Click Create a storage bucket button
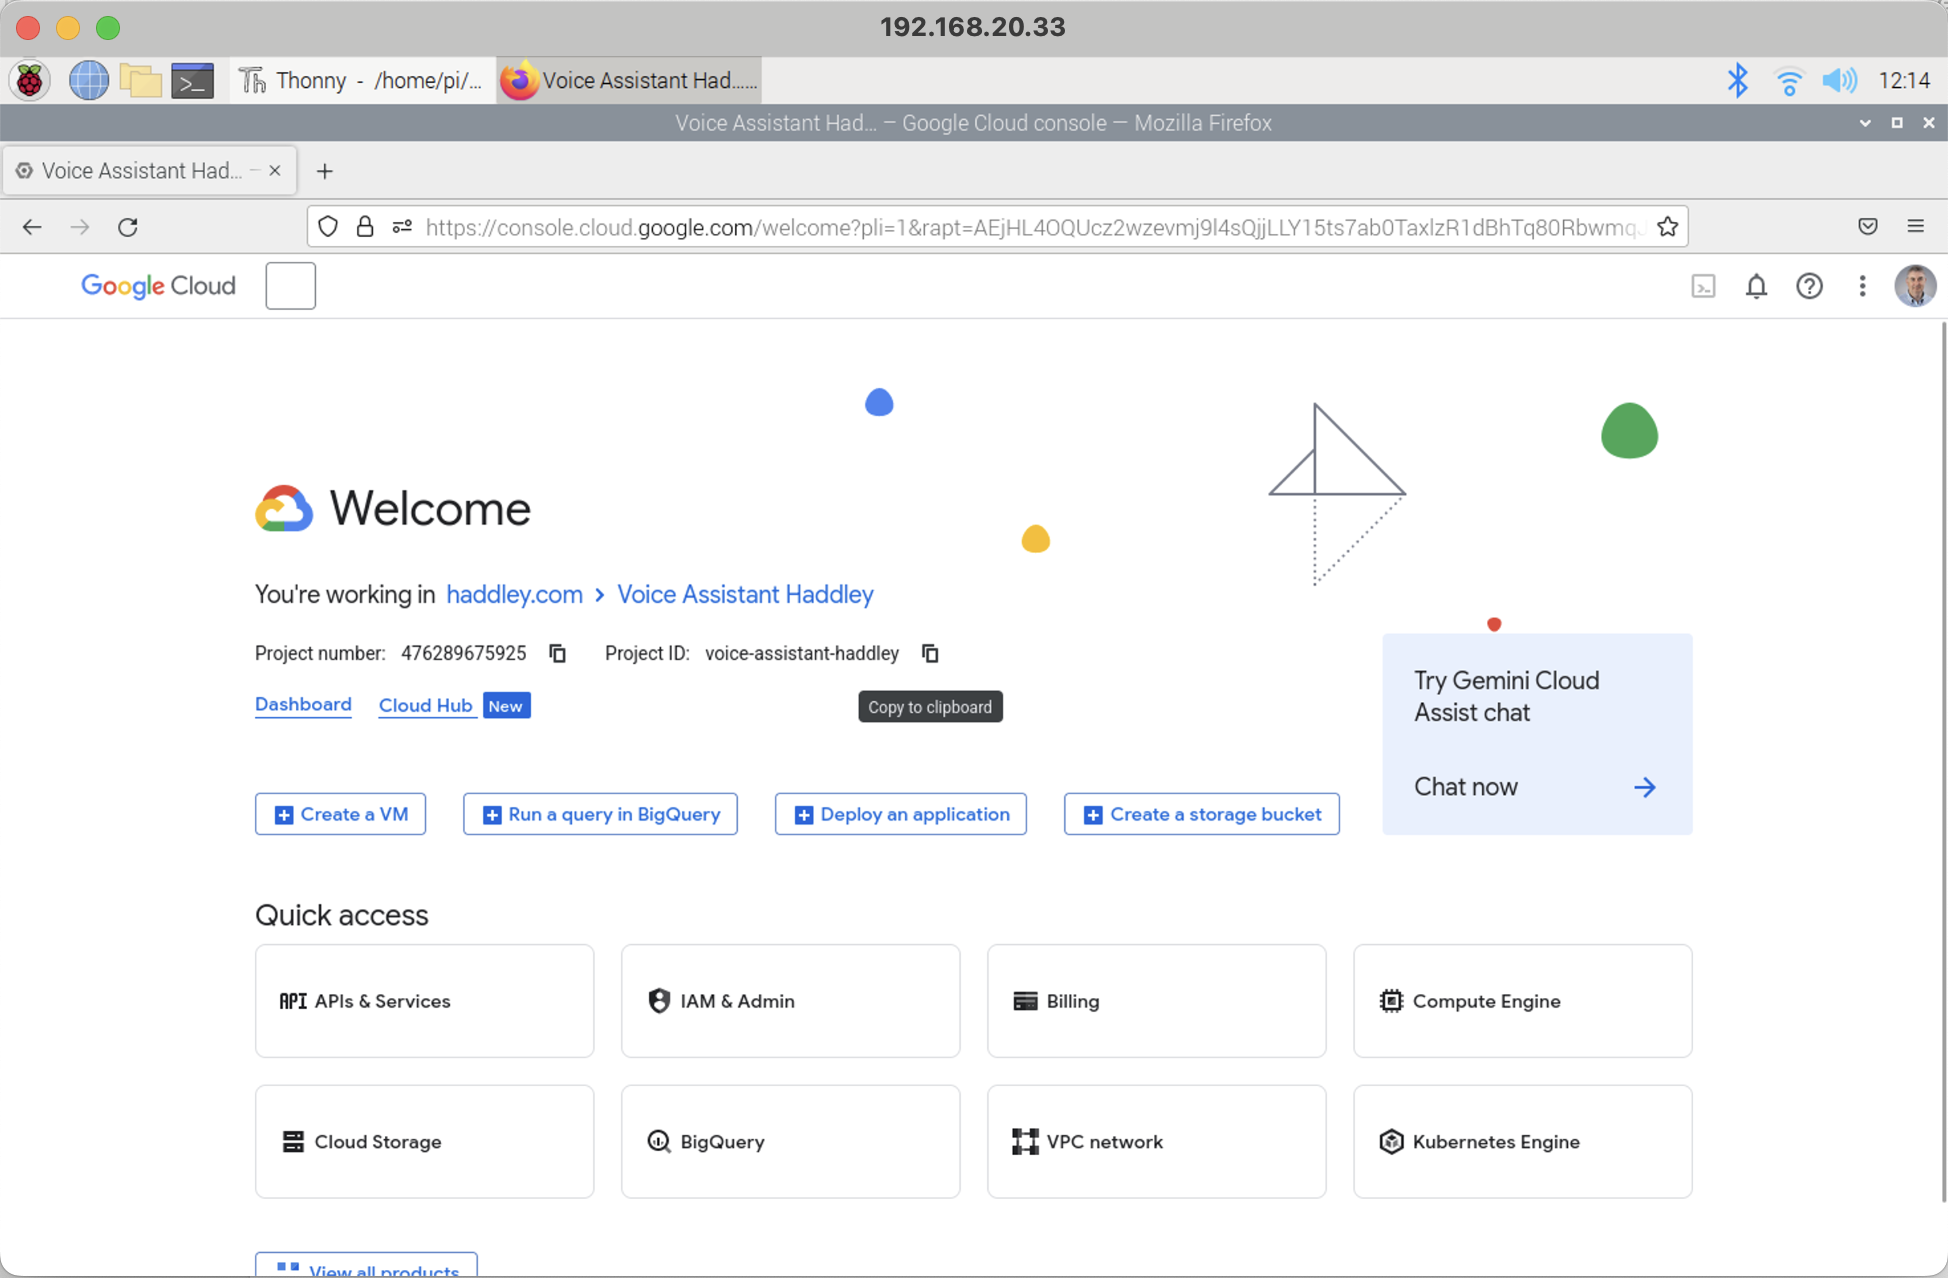This screenshot has width=1948, height=1278. click(x=1201, y=814)
